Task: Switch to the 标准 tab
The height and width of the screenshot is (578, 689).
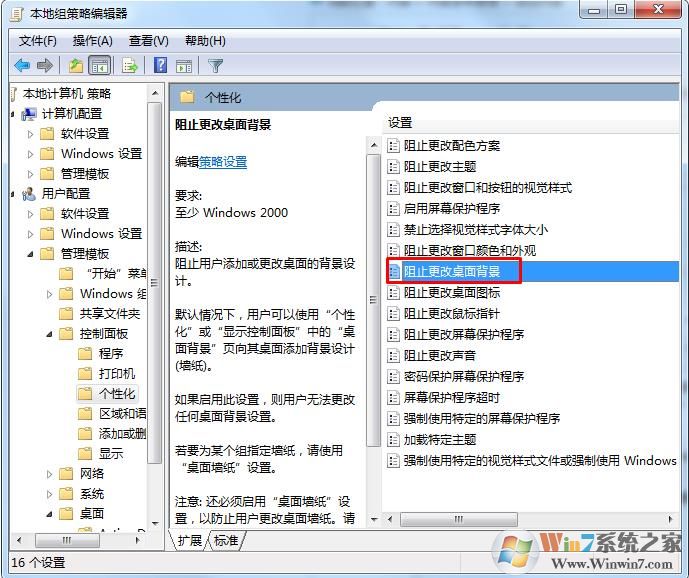Action: click(226, 540)
